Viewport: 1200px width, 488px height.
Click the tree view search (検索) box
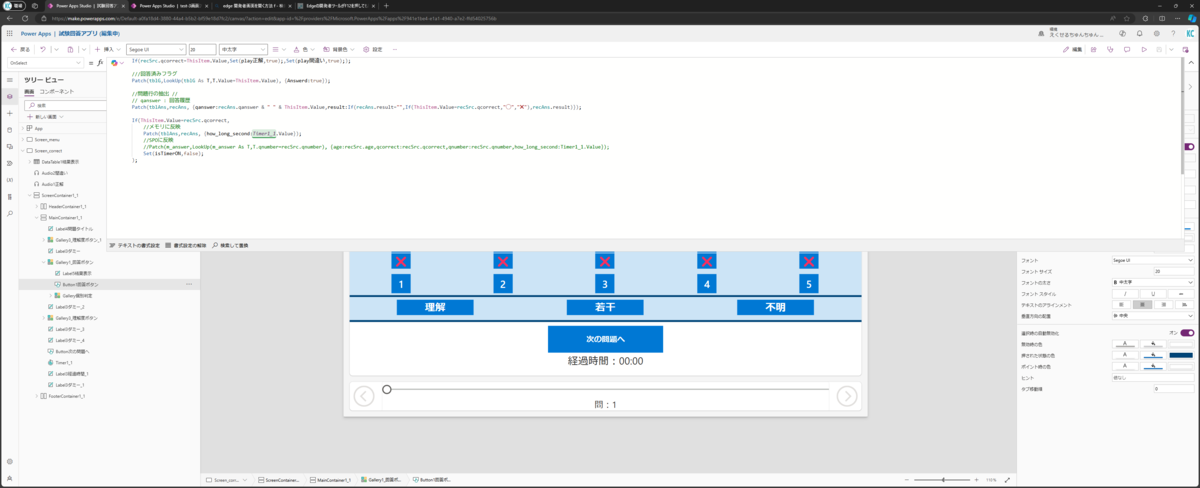(x=65, y=104)
